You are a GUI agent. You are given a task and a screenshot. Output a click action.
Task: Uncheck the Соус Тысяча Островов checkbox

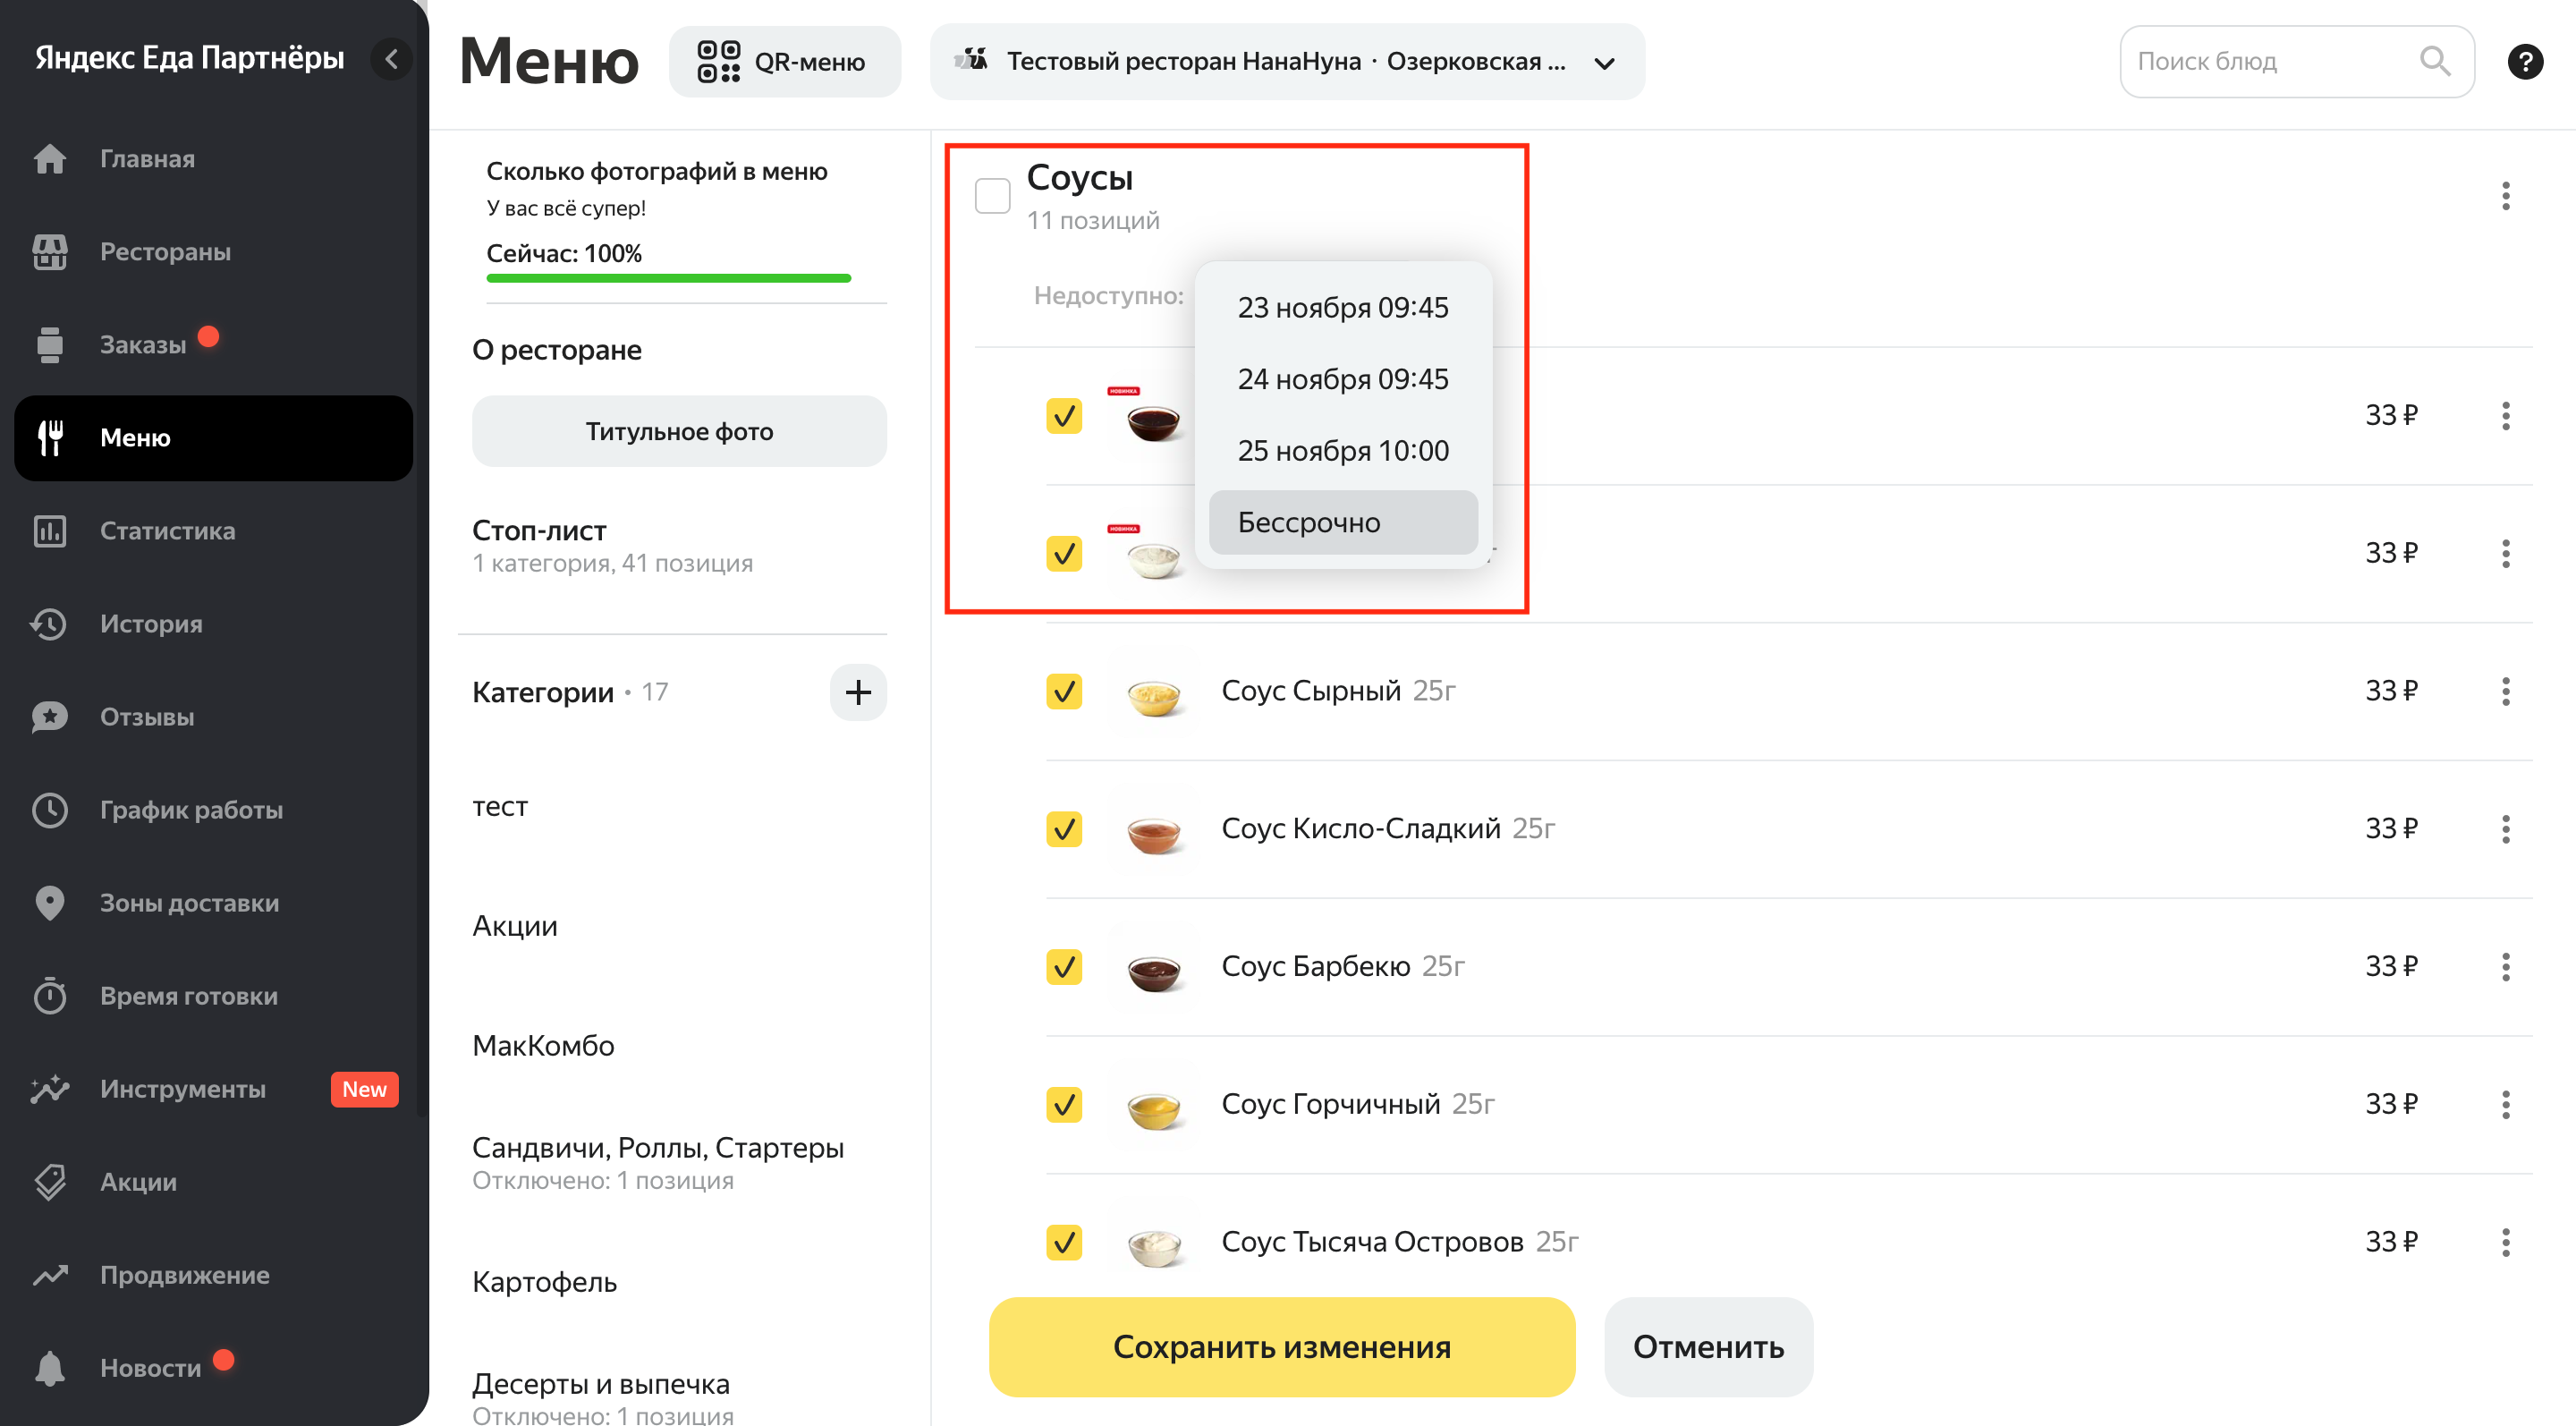tap(1064, 1243)
